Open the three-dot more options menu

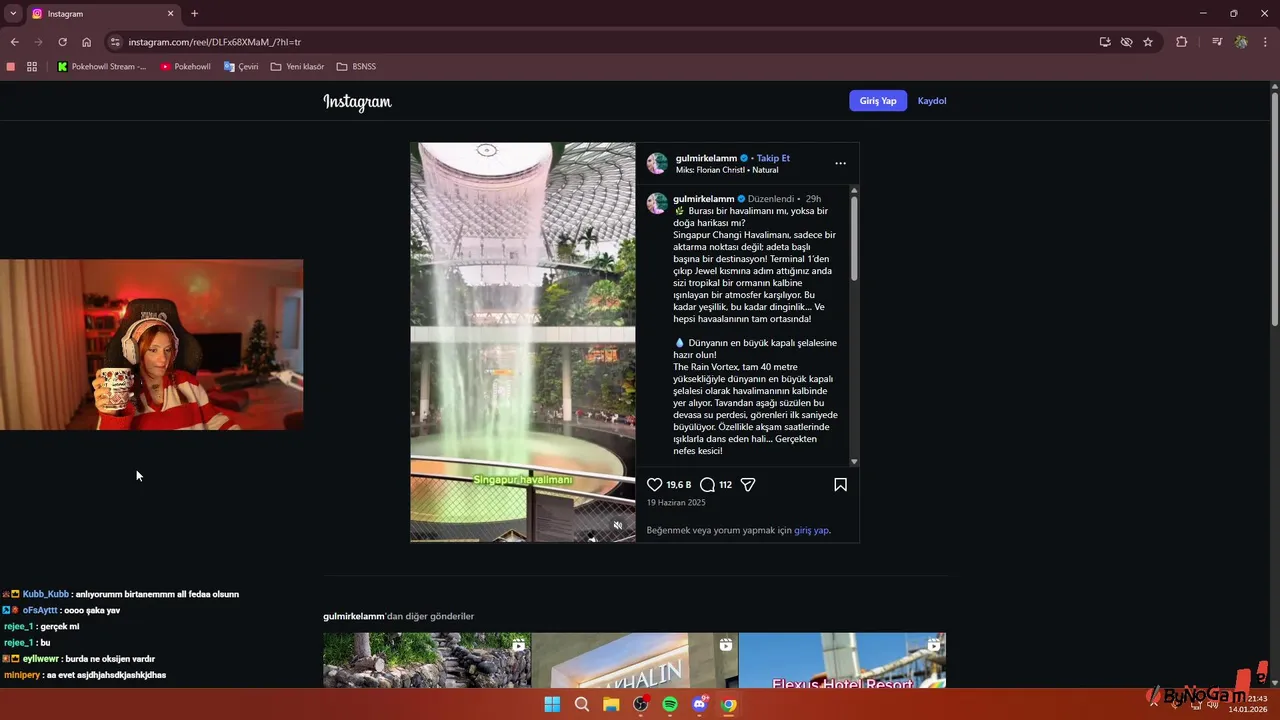[840, 163]
